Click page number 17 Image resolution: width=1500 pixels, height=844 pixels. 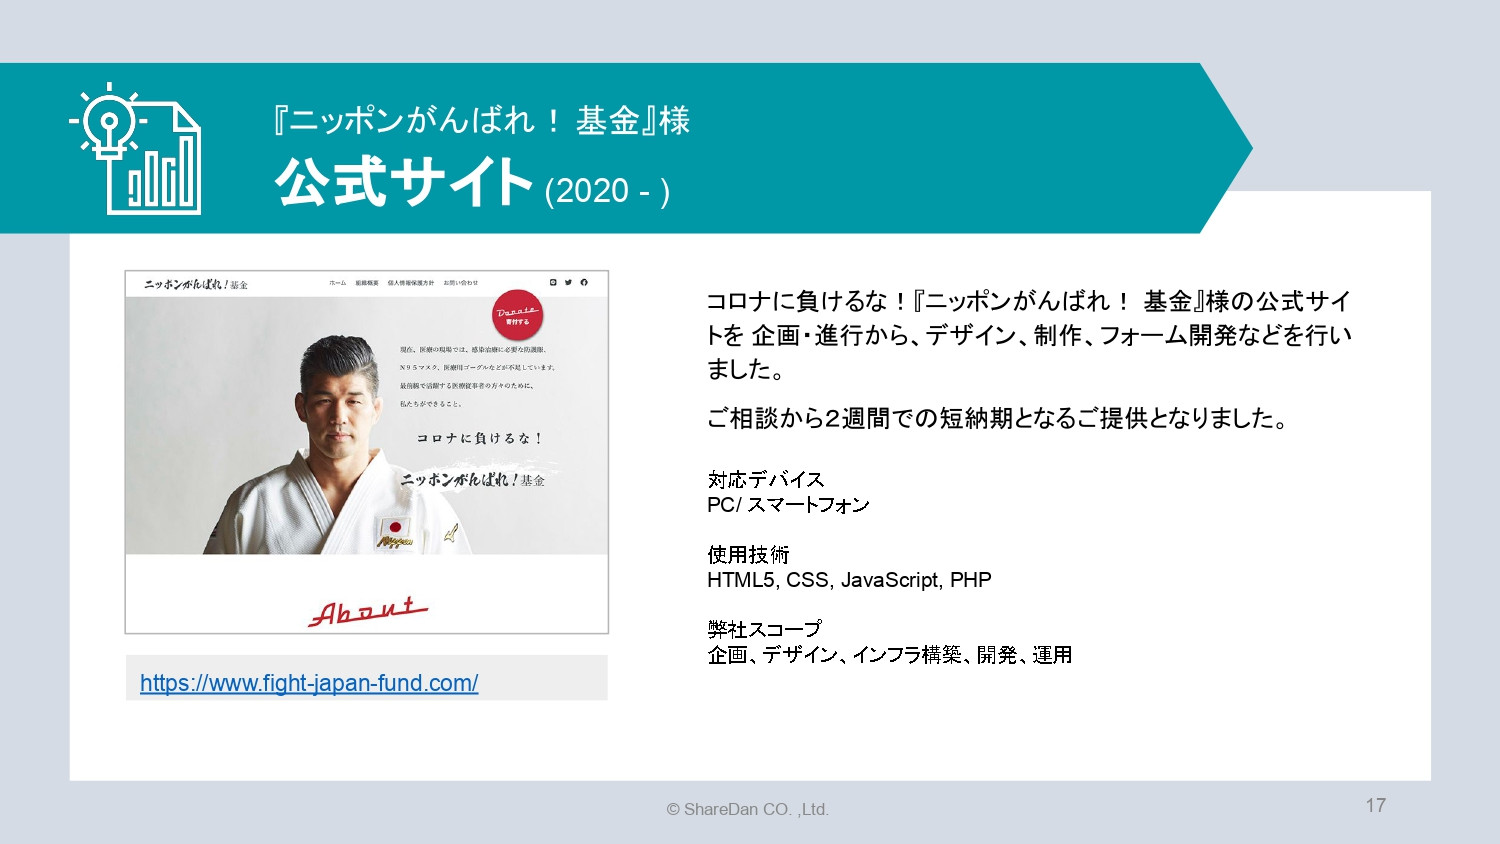1377,805
